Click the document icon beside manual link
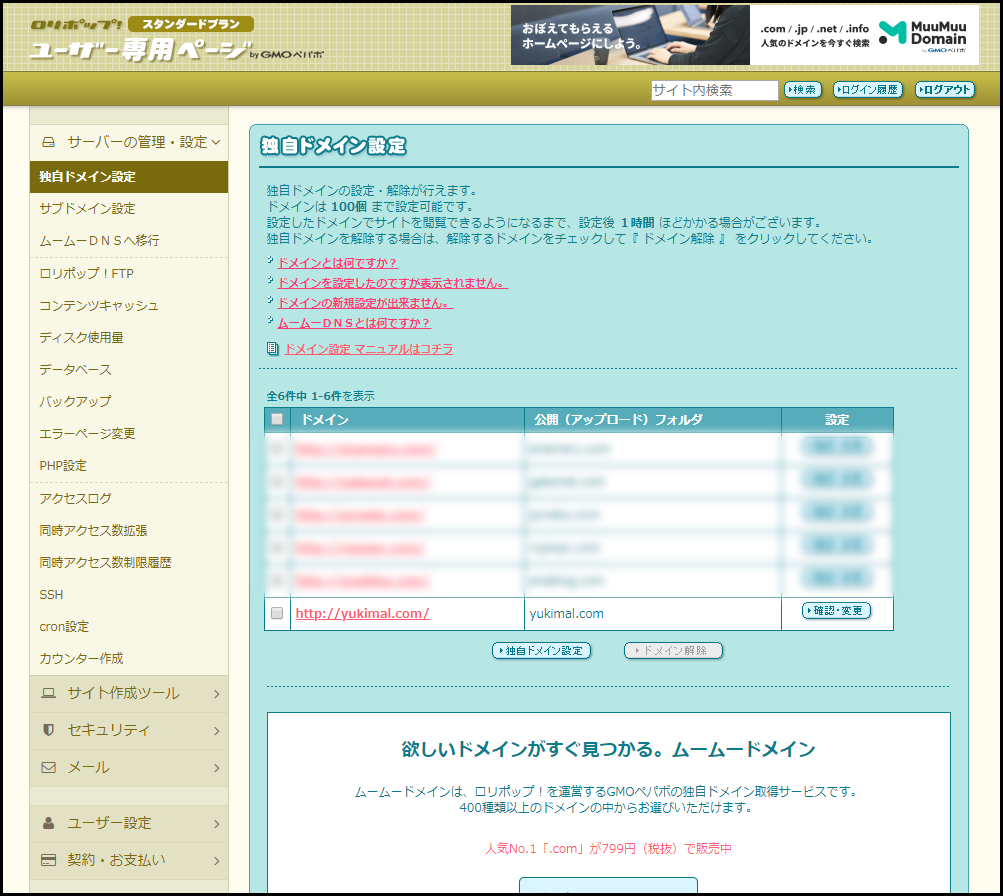 pyautogui.click(x=273, y=349)
